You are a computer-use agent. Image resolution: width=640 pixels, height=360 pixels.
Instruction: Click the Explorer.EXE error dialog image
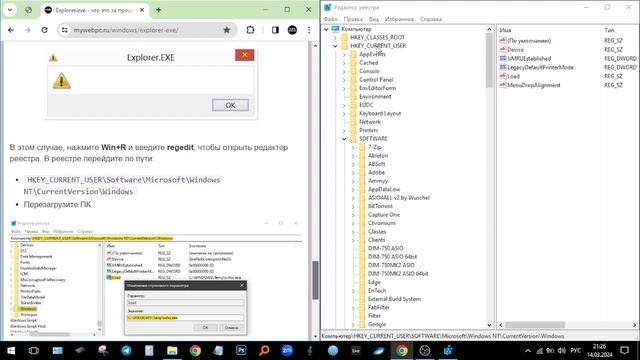tap(151, 84)
